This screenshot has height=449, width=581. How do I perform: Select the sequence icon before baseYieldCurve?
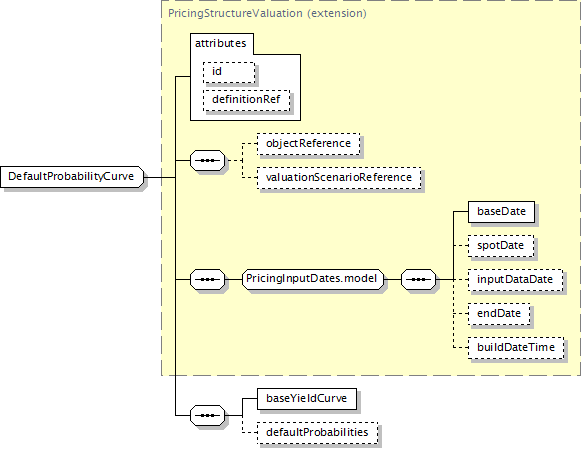208,415
